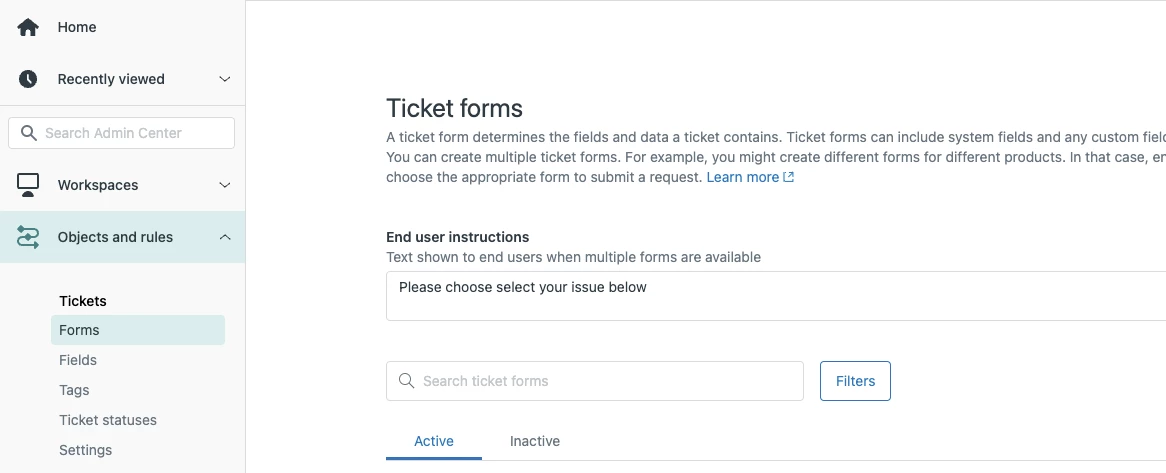Click the Home house icon
The height and width of the screenshot is (473, 1166).
coord(28,27)
